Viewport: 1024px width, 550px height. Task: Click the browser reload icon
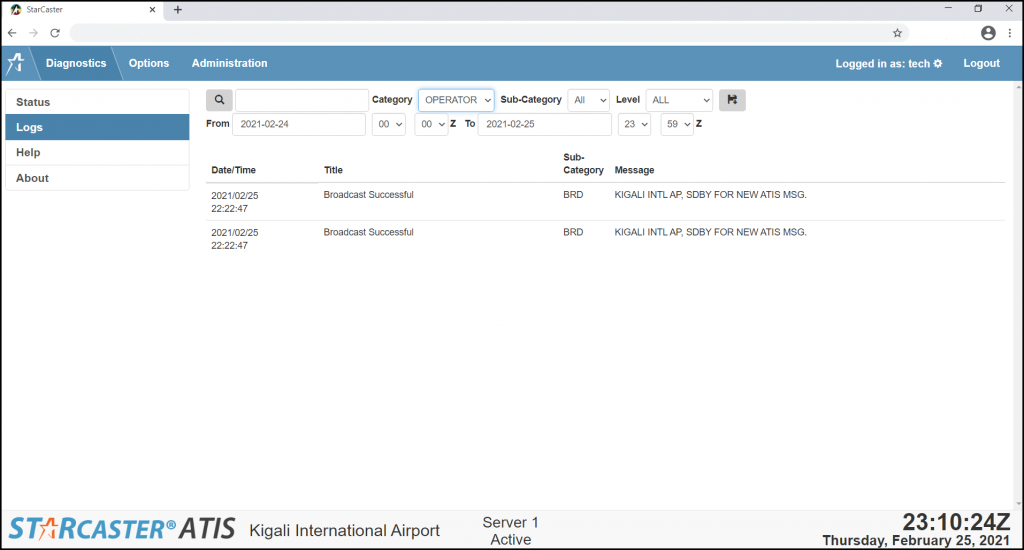[55, 33]
